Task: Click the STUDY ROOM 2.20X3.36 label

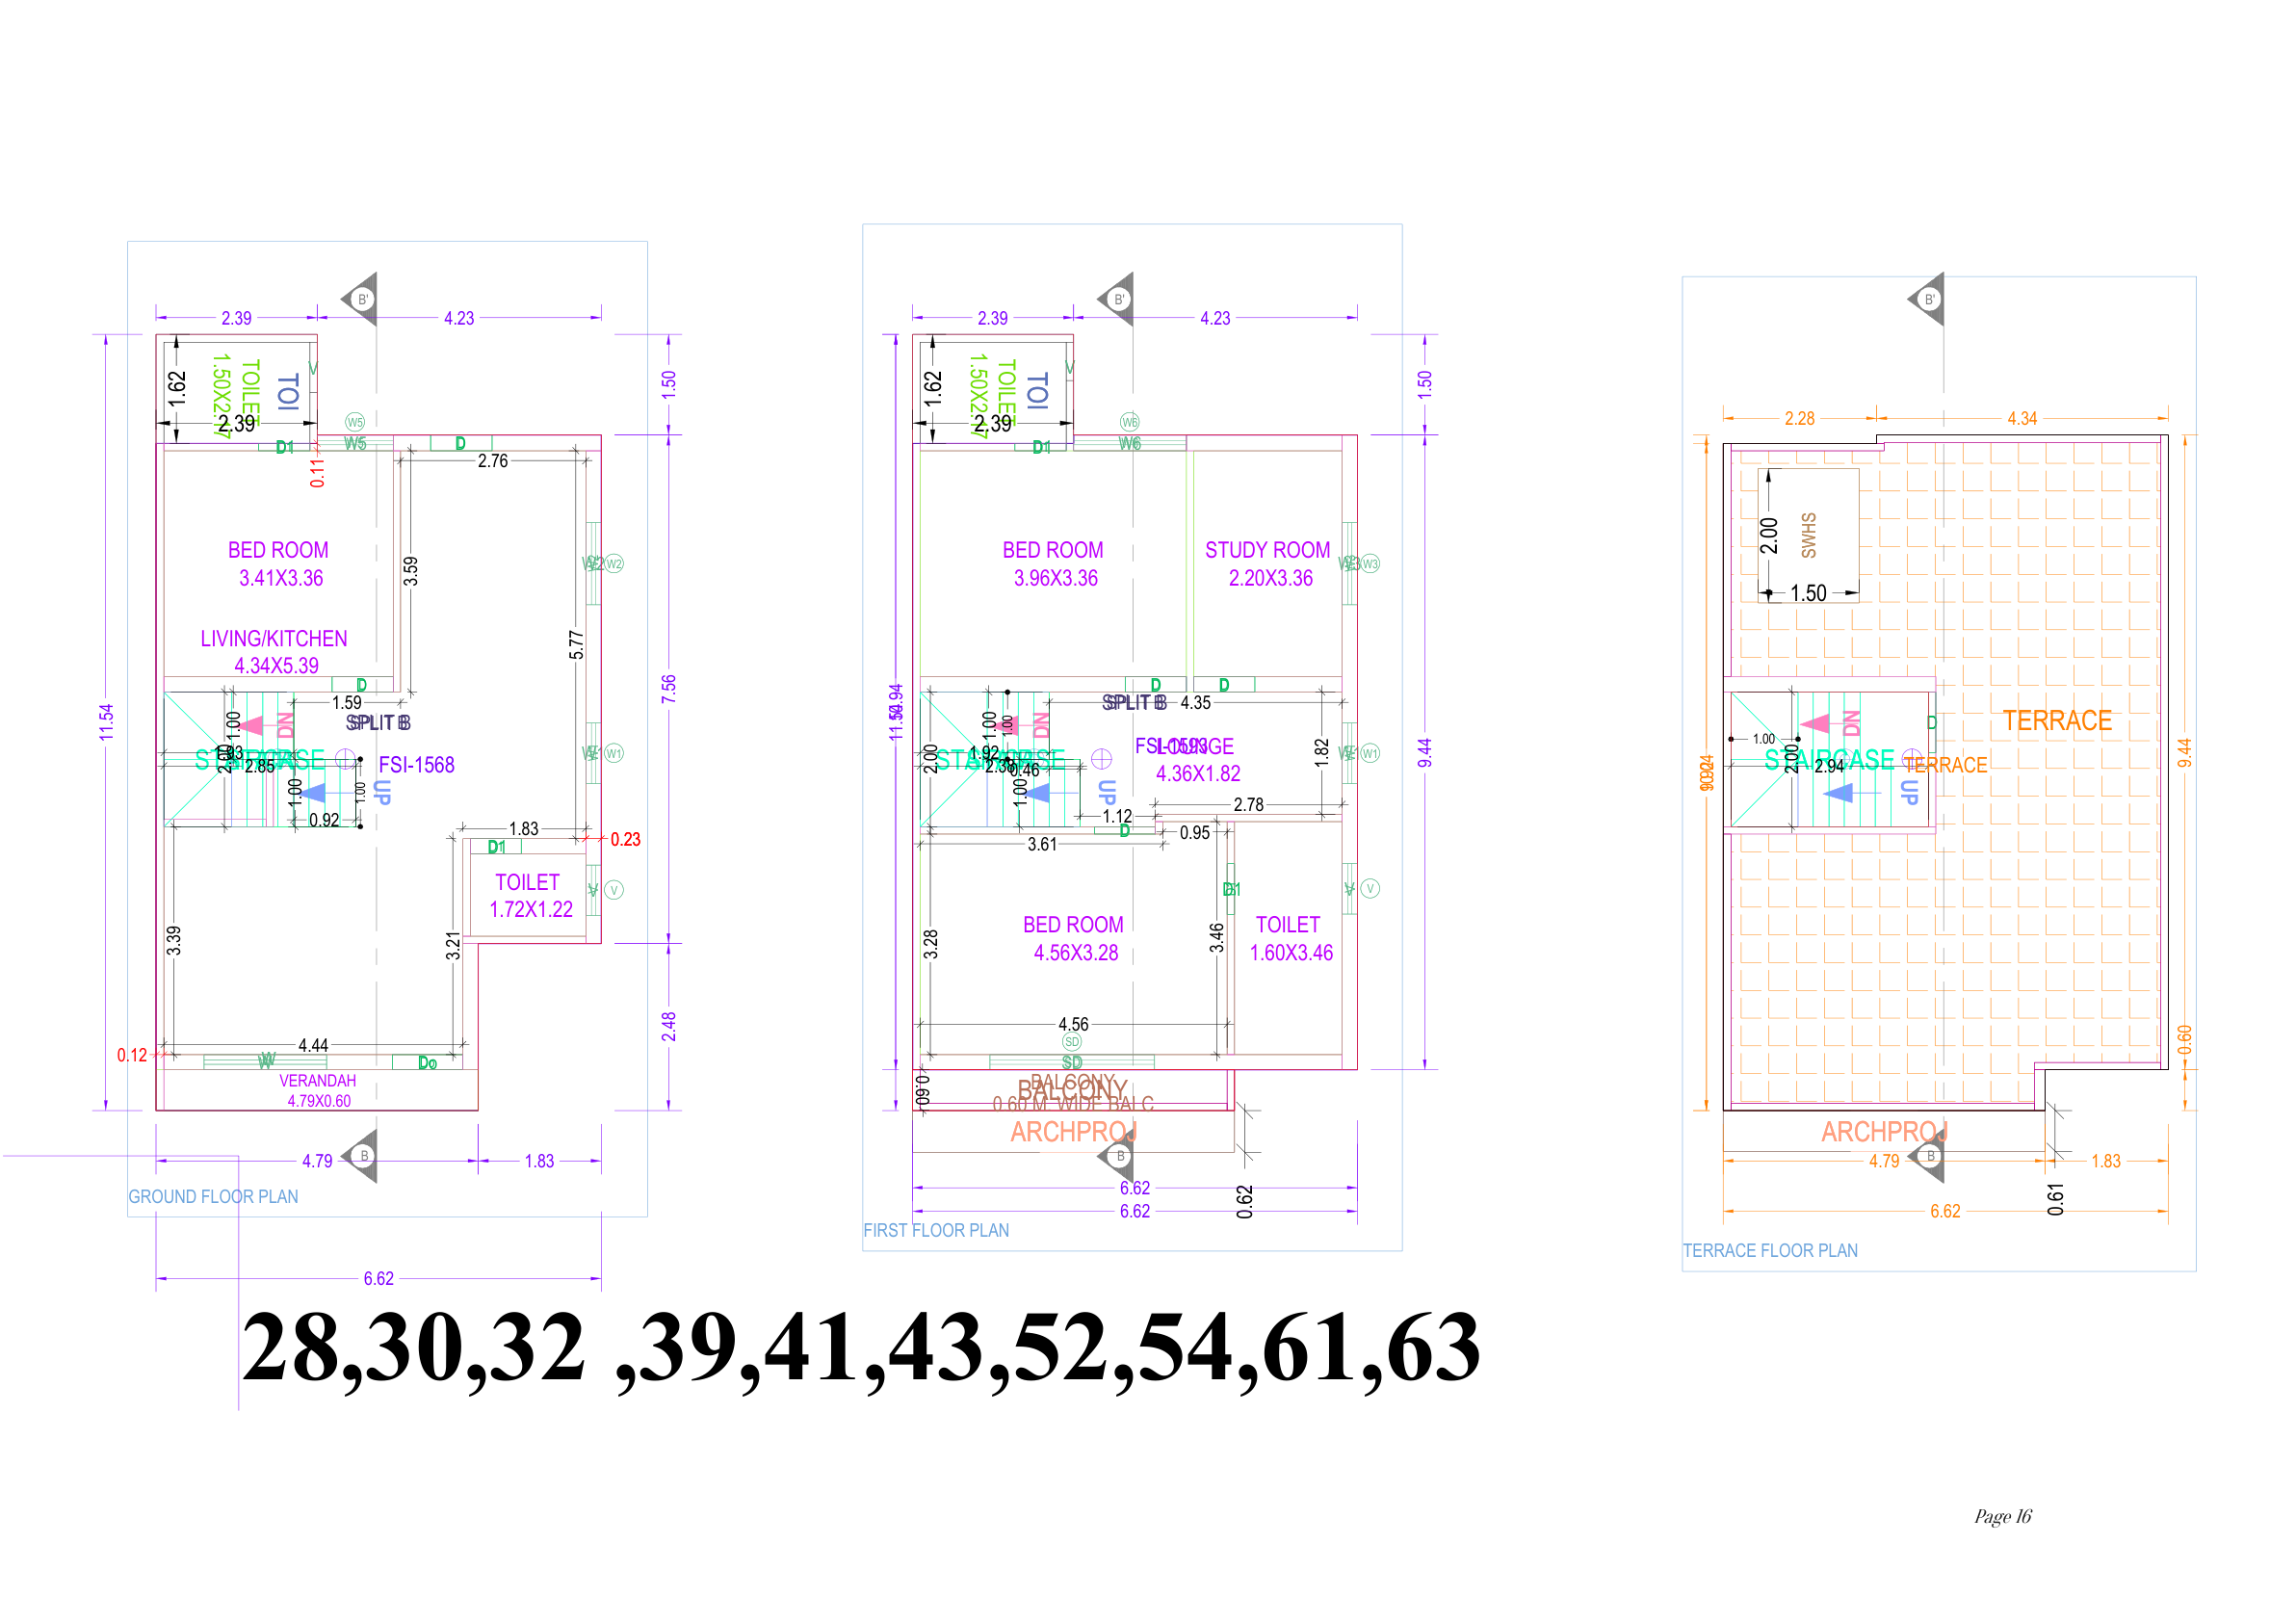Action: pyautogui.click(x=1268, y=564)
